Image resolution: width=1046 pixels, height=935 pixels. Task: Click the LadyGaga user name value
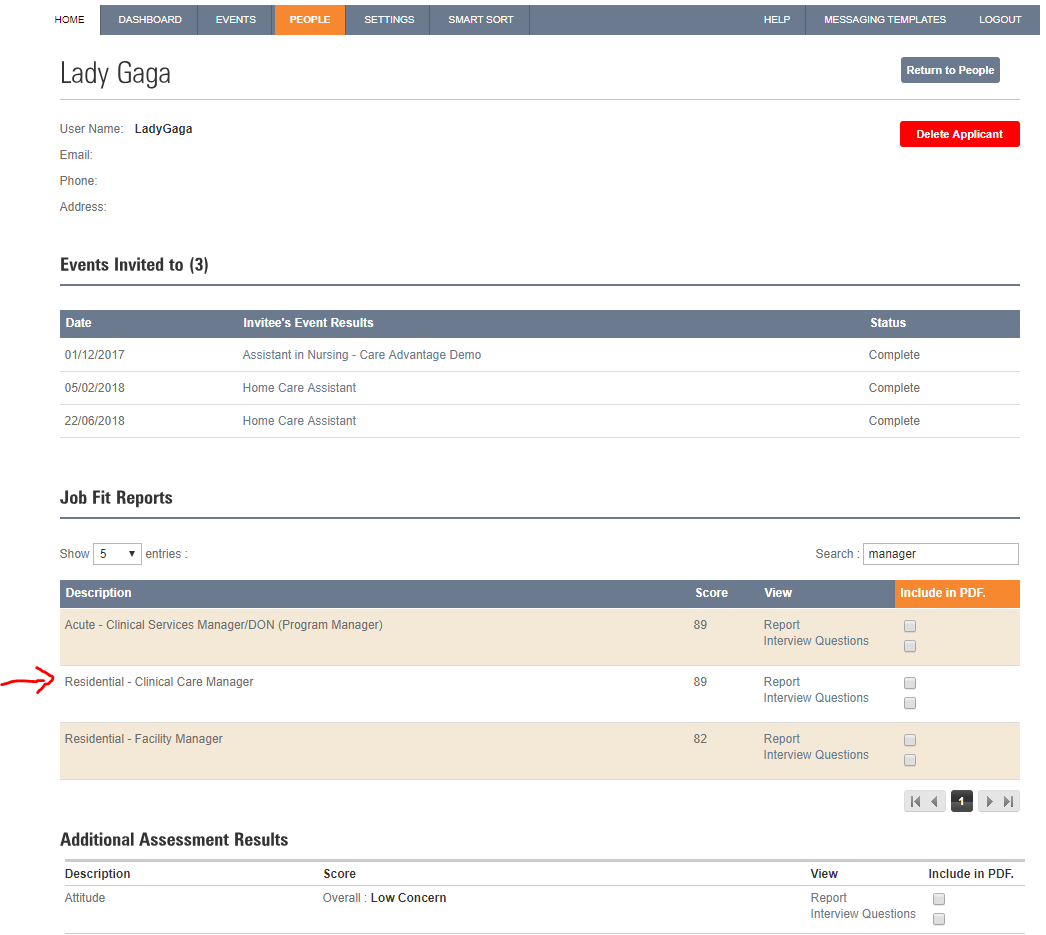pyautogui.click(x=163, y=129)
